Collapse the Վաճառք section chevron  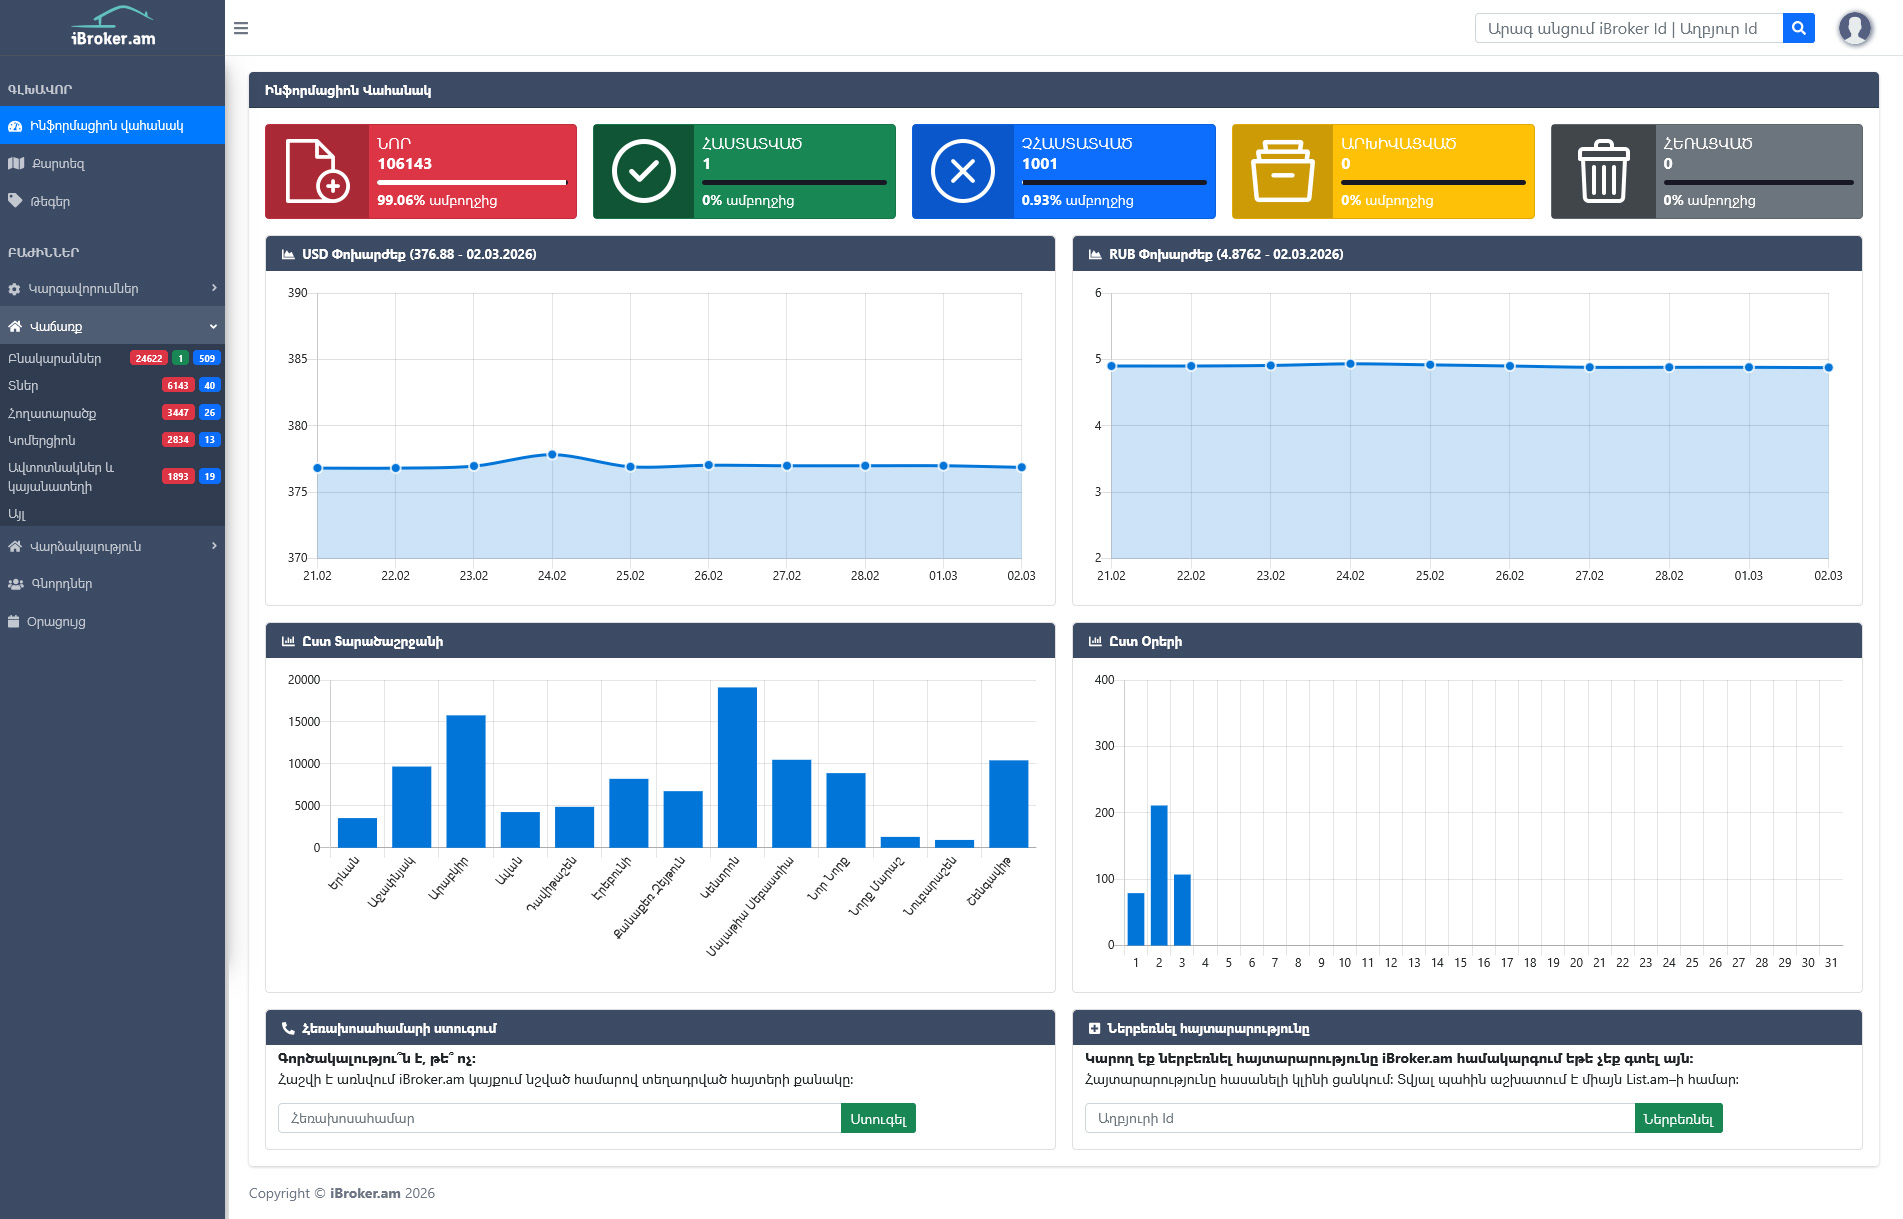(x=214, y=326)
